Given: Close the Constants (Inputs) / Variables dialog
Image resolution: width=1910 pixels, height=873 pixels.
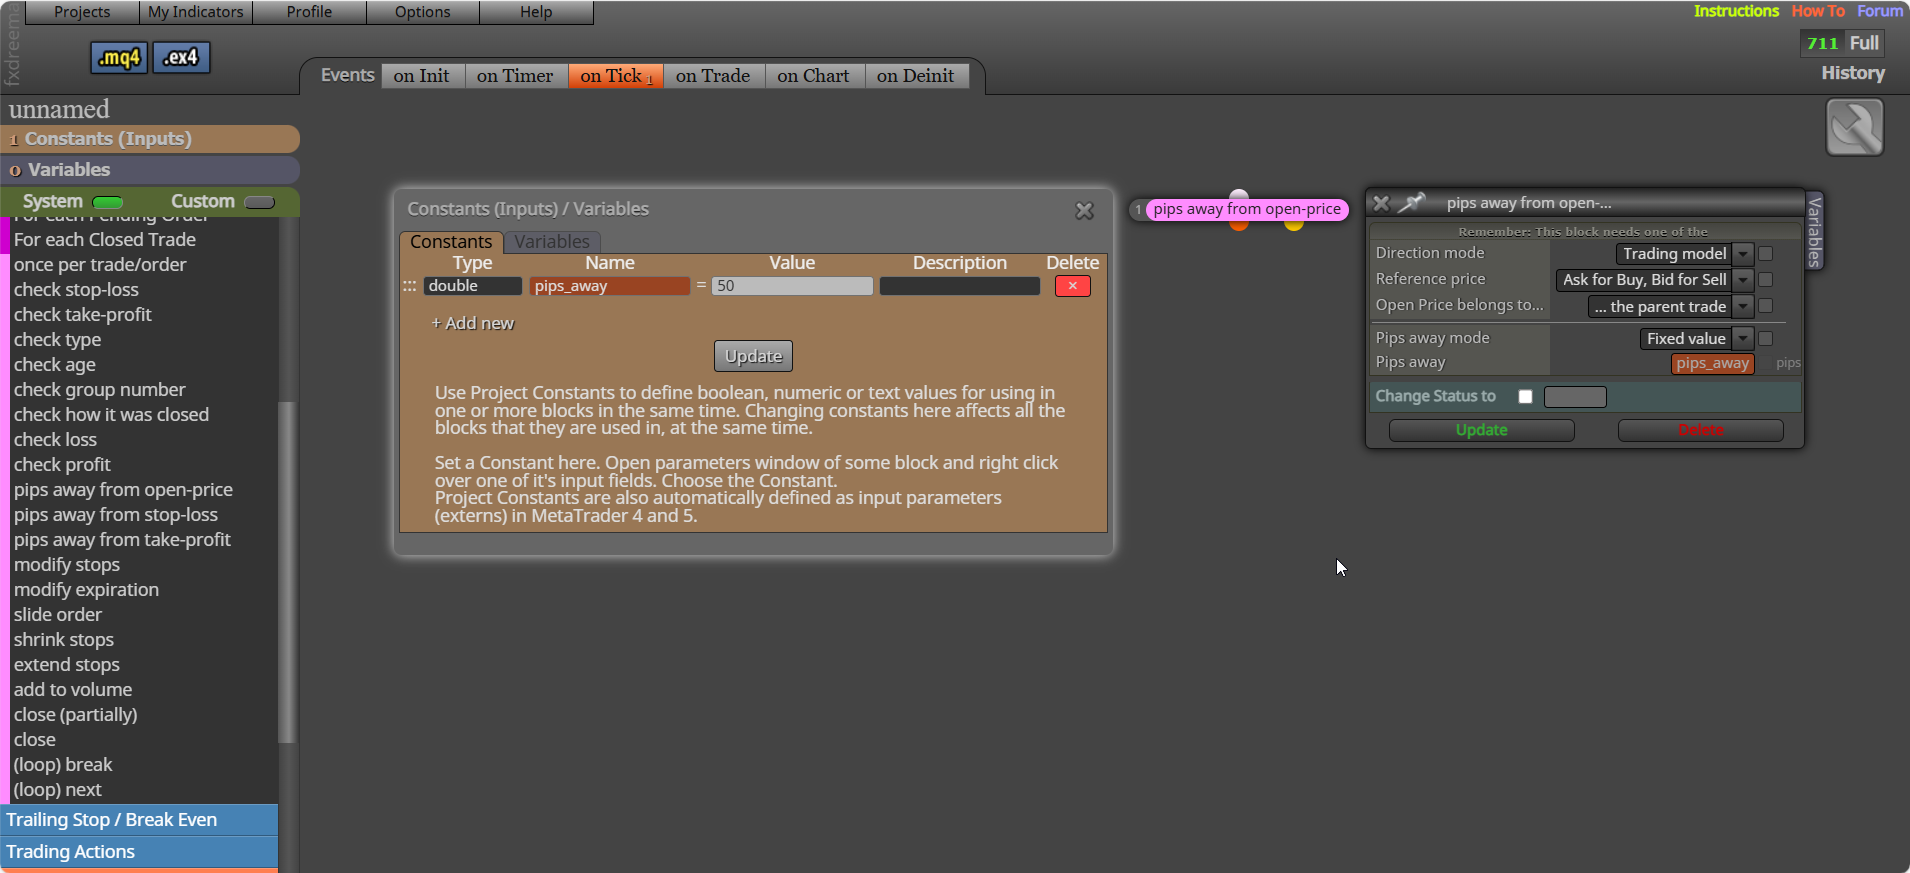Looking at the screenshot, I should coord(1084,211).
